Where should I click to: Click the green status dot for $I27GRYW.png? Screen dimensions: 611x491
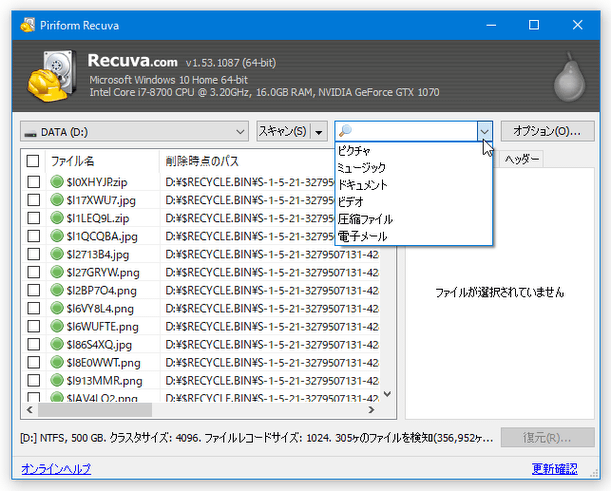click(x=57, y=272)
